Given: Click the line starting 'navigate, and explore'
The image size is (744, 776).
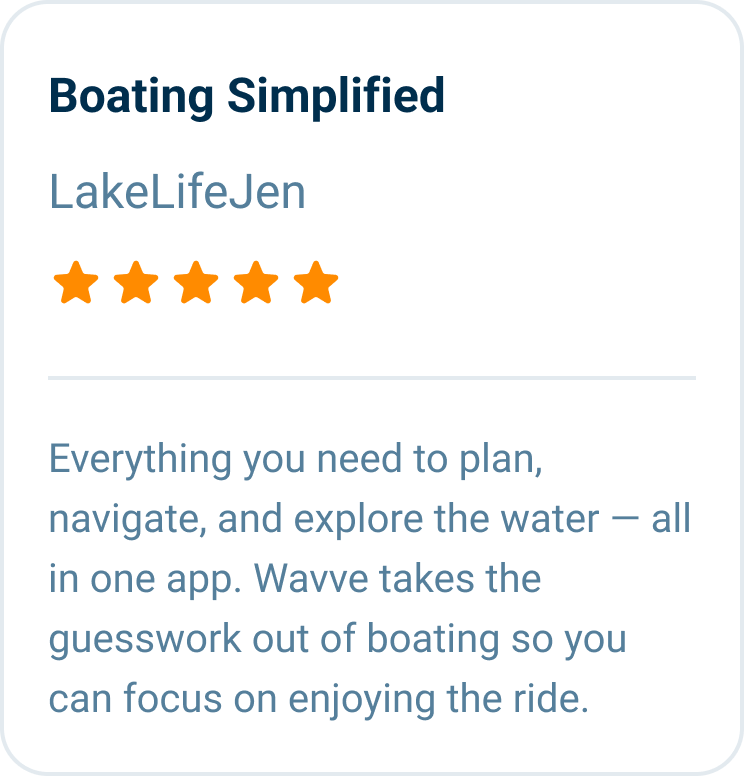Looking at the screenshot, I should [370, 521].
